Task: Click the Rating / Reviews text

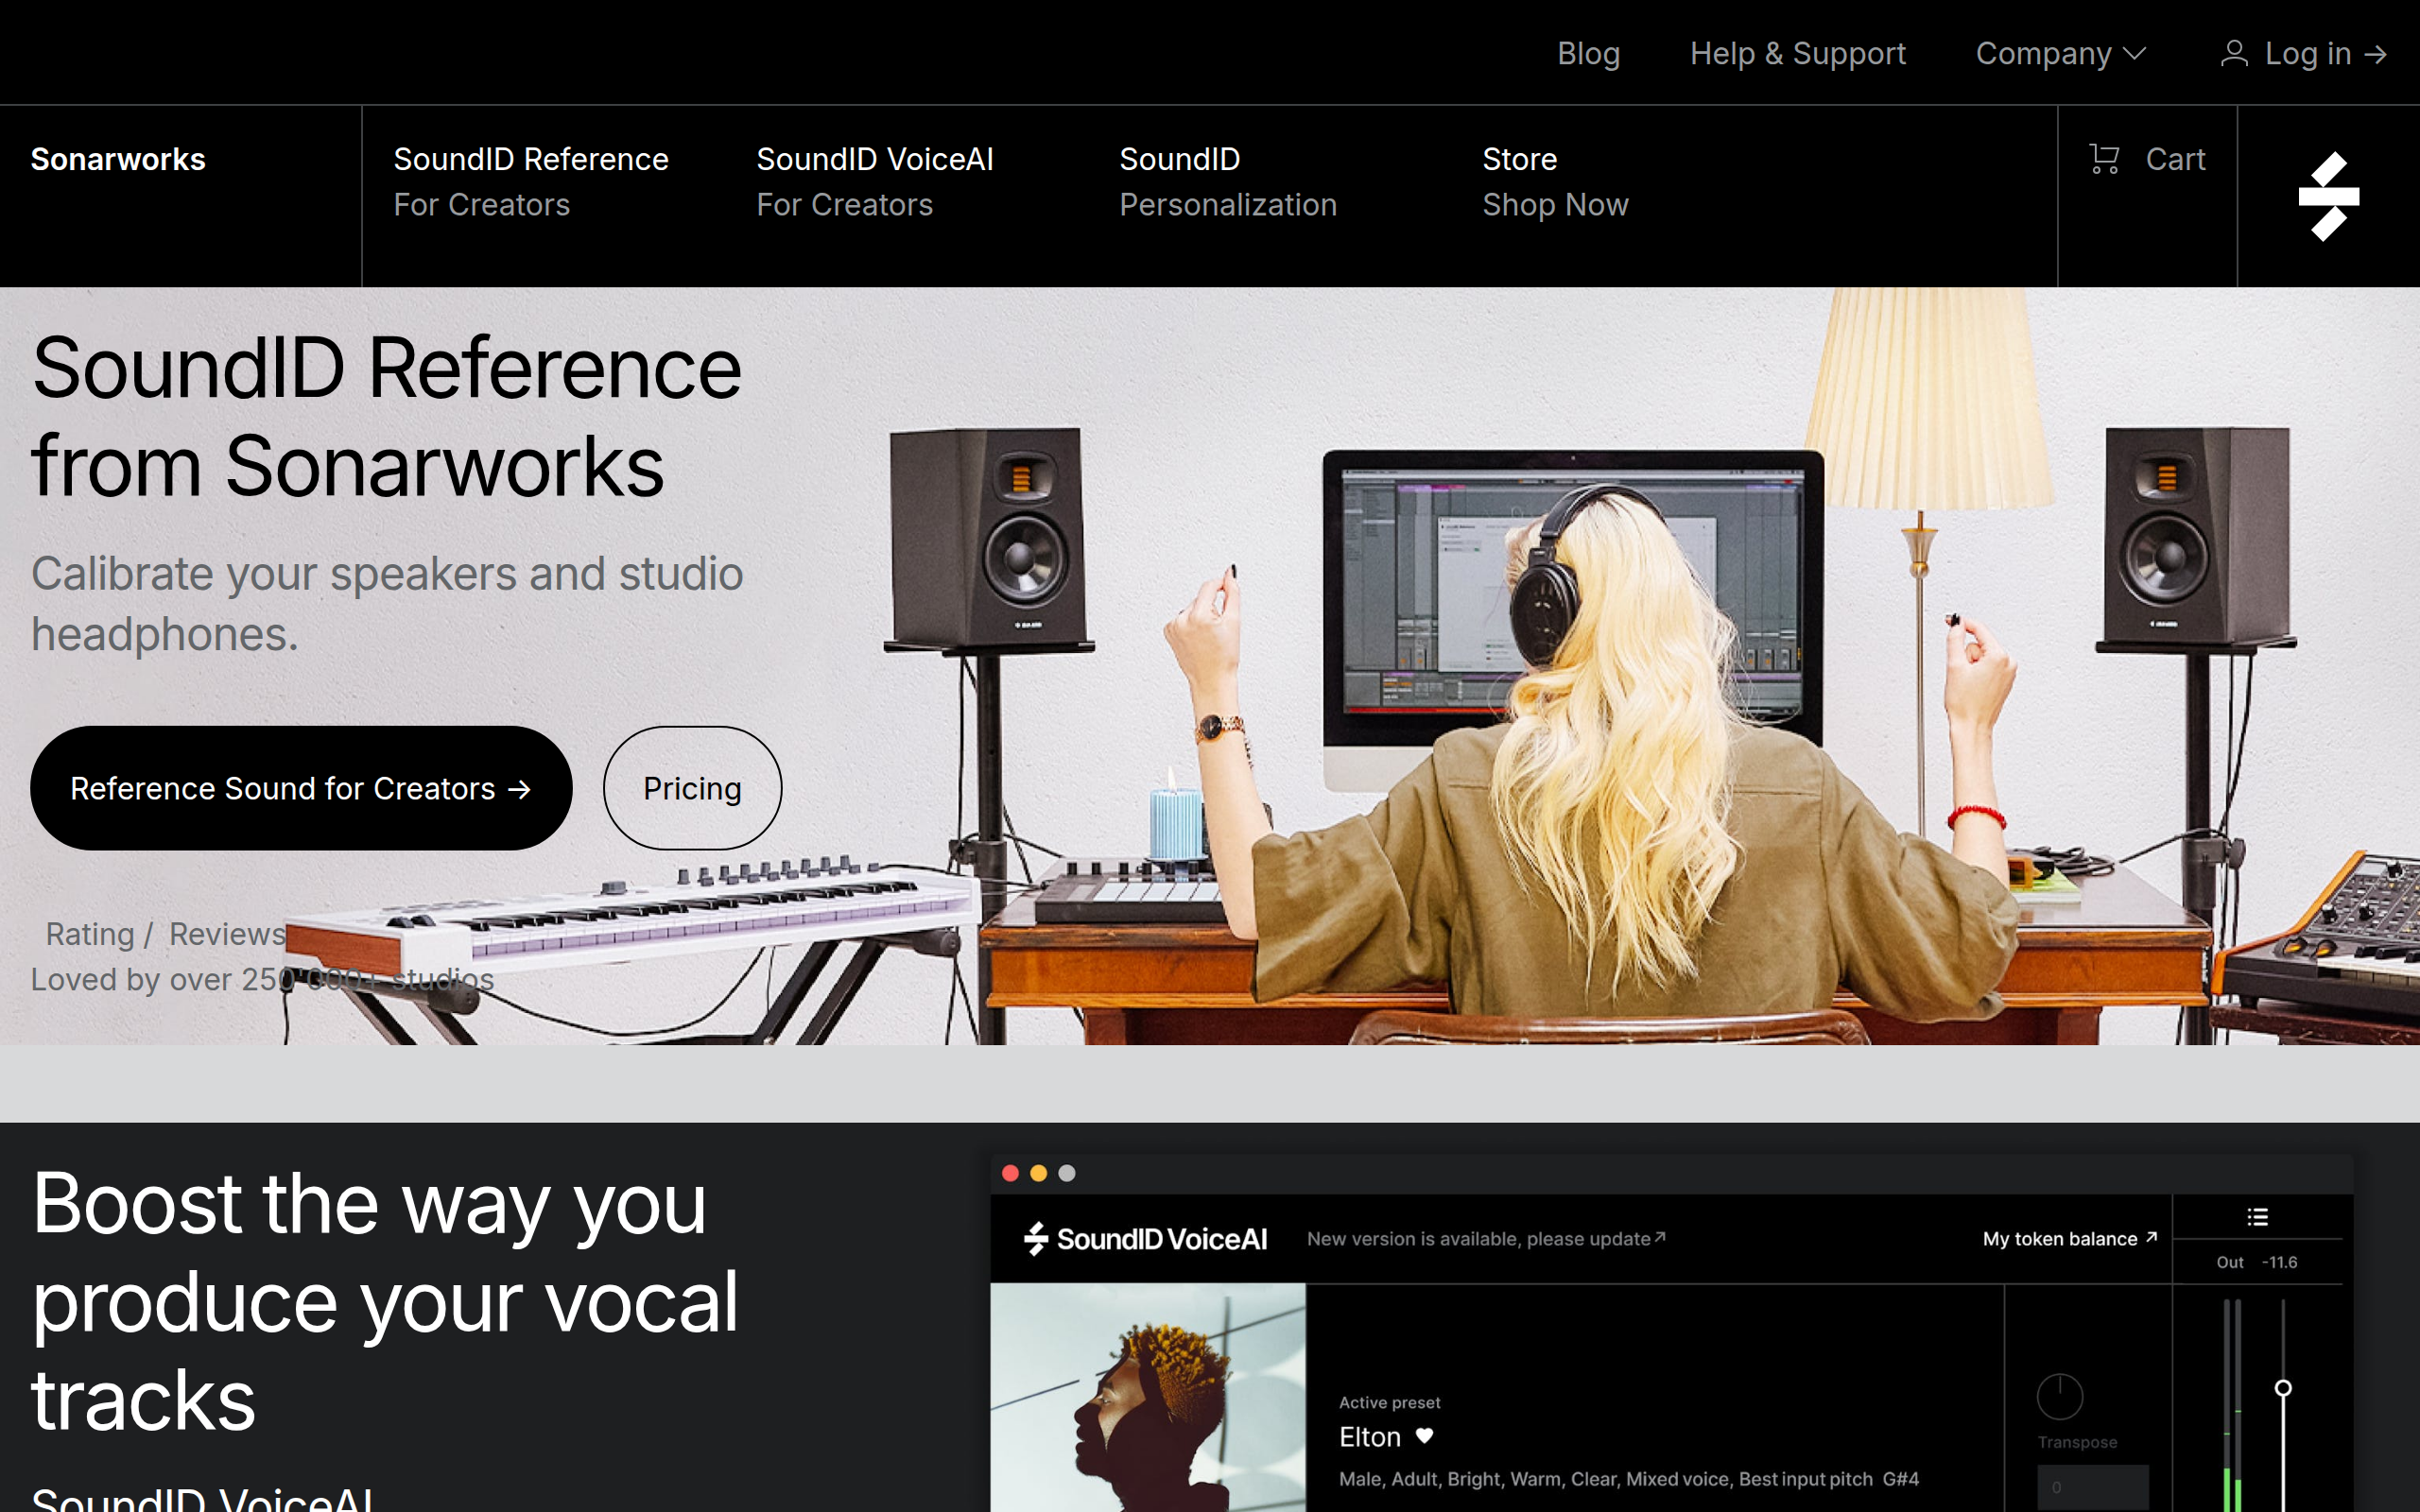Action: (166, 933)
